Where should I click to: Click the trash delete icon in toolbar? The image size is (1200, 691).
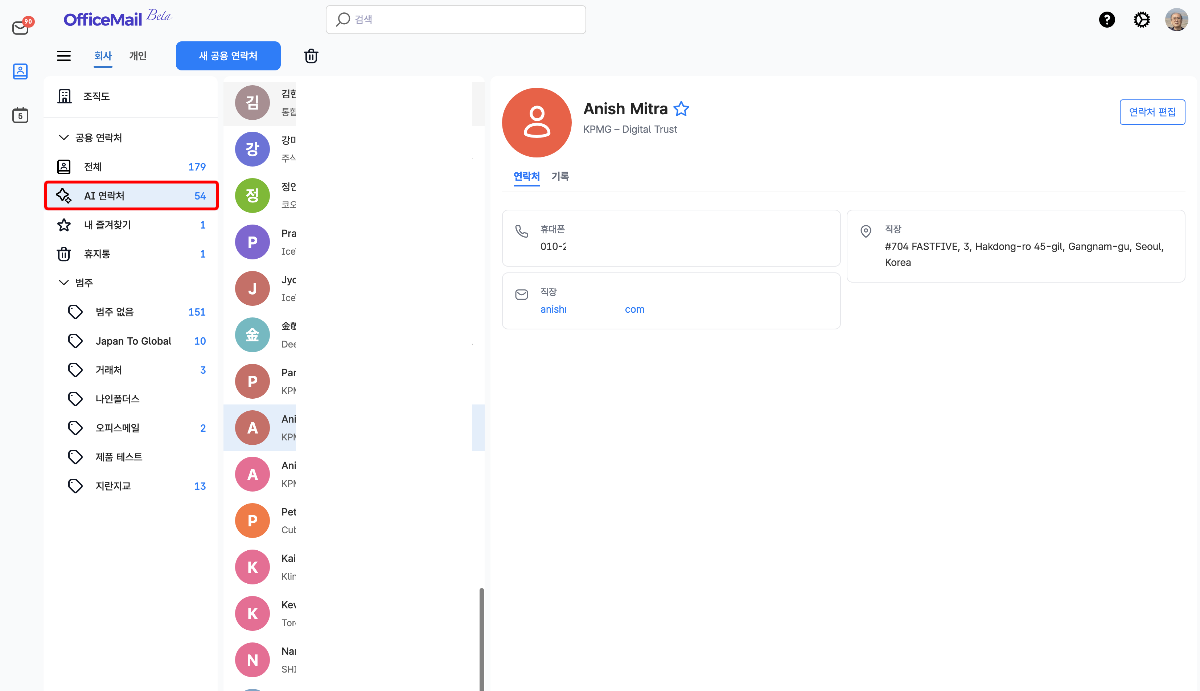pyautogui.click(x=311, y=56)
